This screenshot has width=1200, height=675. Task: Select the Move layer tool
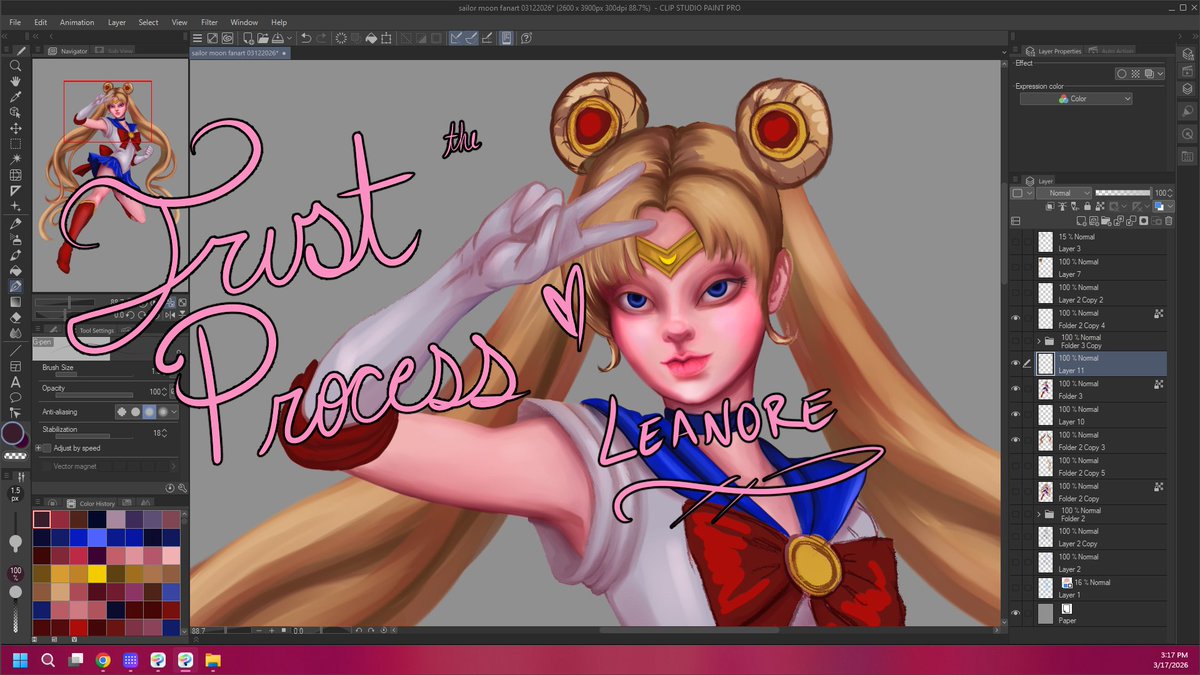(15, 128)
